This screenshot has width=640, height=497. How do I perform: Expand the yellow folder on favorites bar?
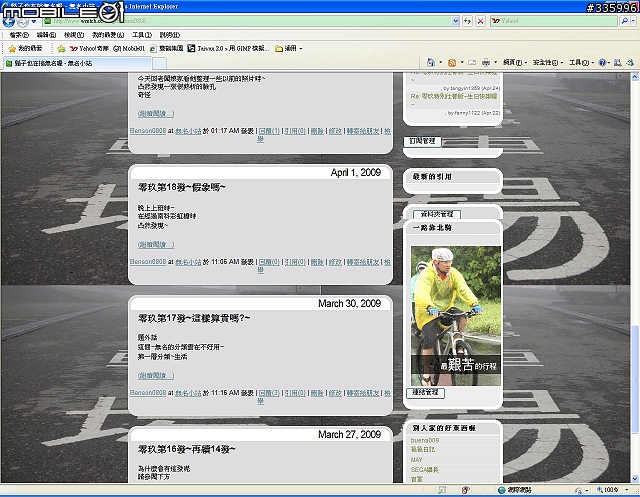click(x=289, y=49)
